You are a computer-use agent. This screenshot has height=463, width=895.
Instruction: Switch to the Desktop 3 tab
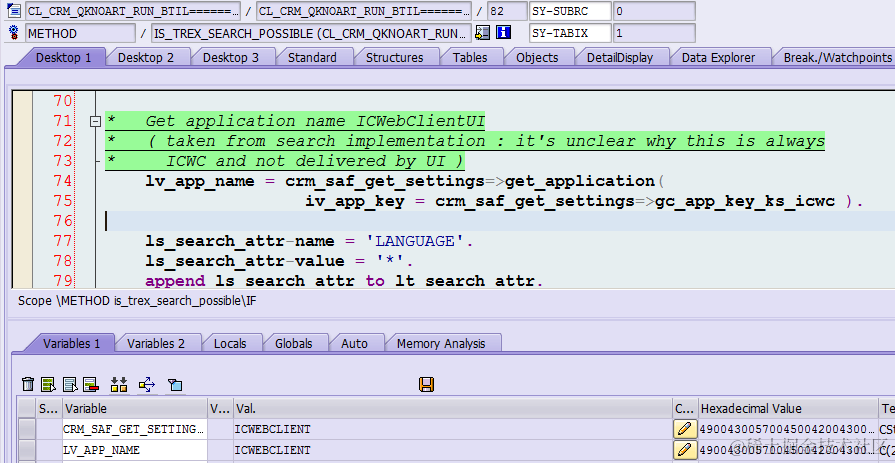pyautogui.click(x=231, y=58)
